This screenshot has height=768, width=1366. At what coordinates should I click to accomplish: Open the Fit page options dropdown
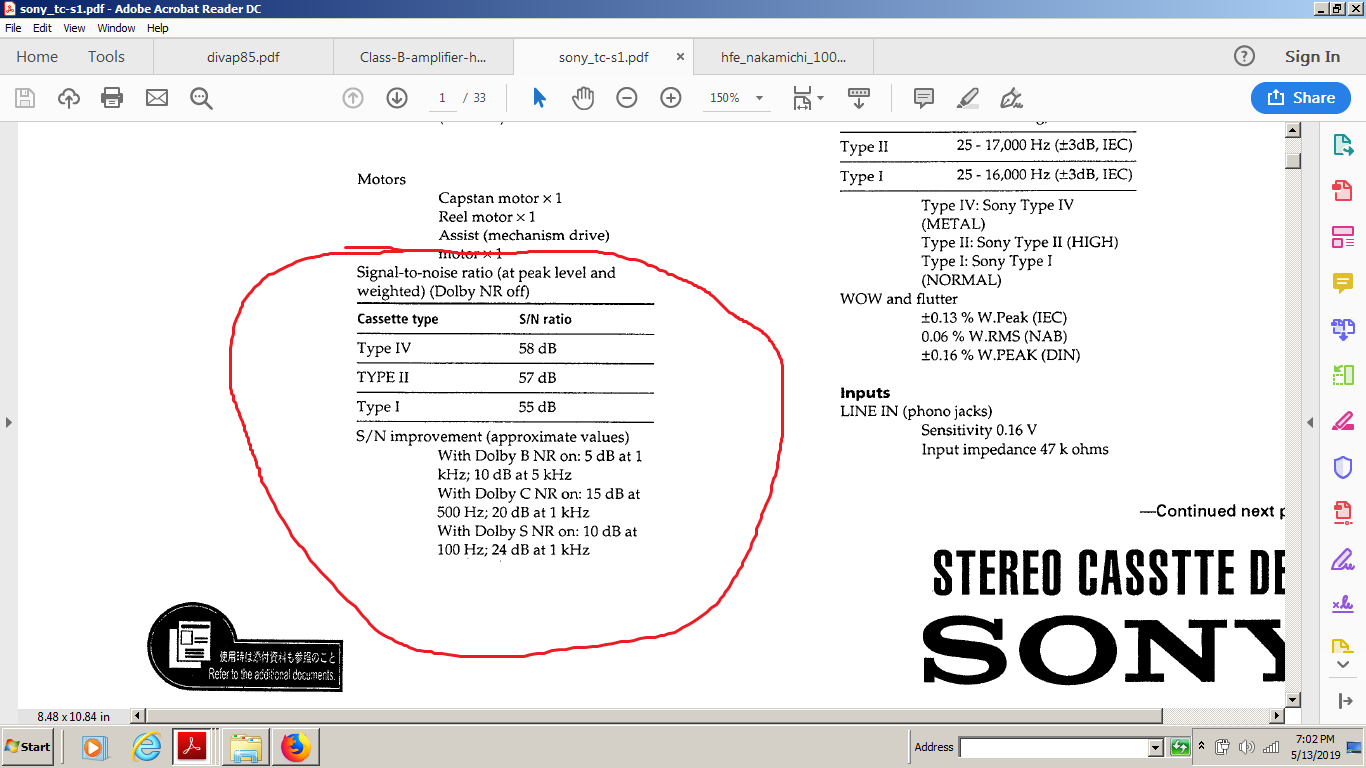(808, 98)
